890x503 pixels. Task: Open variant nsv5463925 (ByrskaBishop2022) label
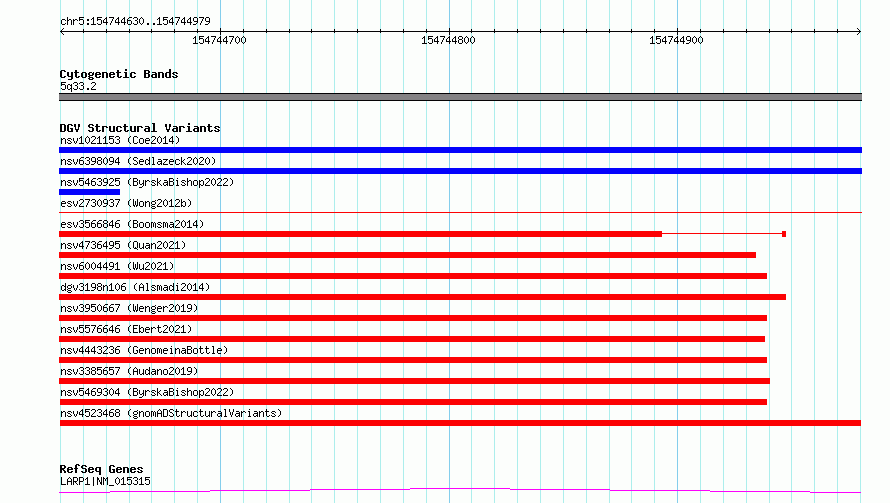tap(147, 182)
